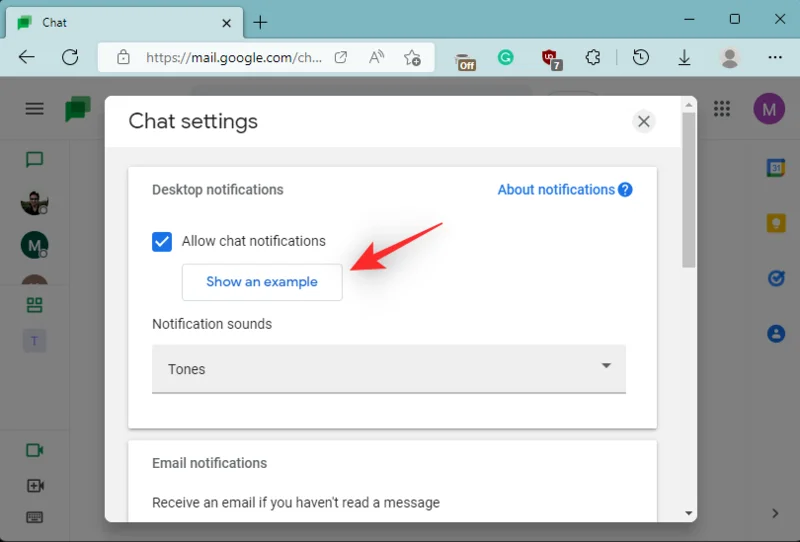Activate Read aloud in the address bar
The width and height of the screenshot is (800, 542).
pyautogui.click(x=377, y=57)
